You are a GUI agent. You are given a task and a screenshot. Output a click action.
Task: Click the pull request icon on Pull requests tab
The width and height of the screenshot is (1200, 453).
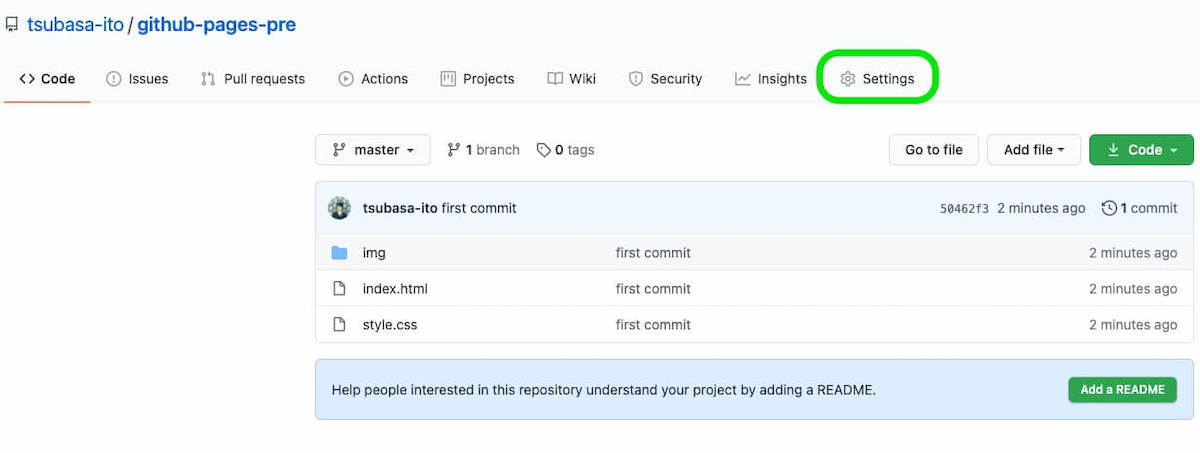[208, 79]
